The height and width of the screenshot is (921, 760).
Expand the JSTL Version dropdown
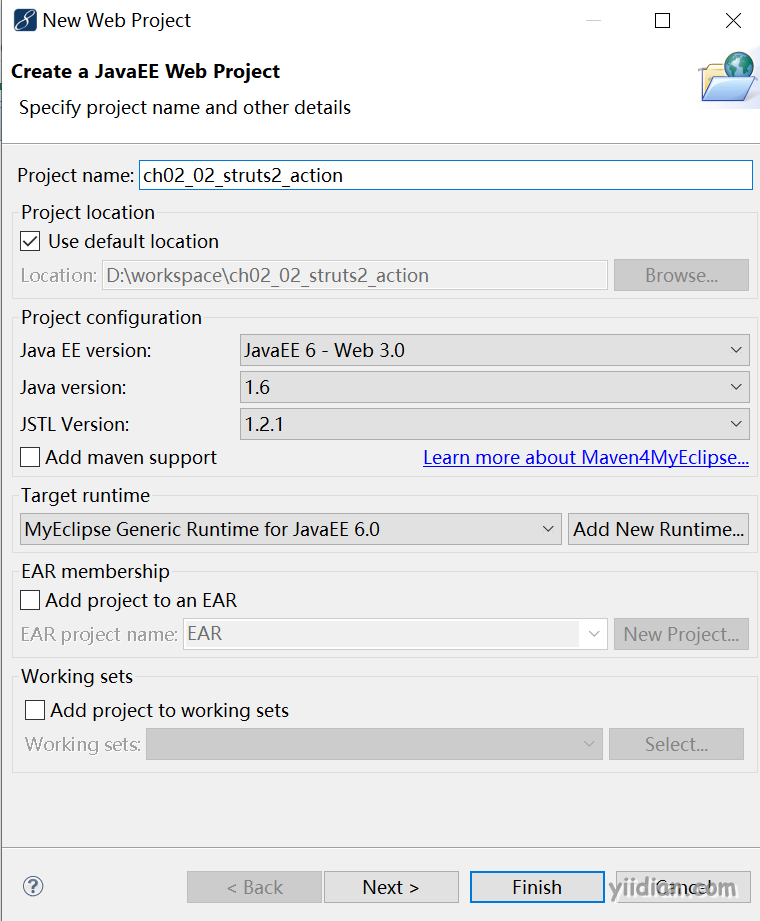[x=495, y=424]
